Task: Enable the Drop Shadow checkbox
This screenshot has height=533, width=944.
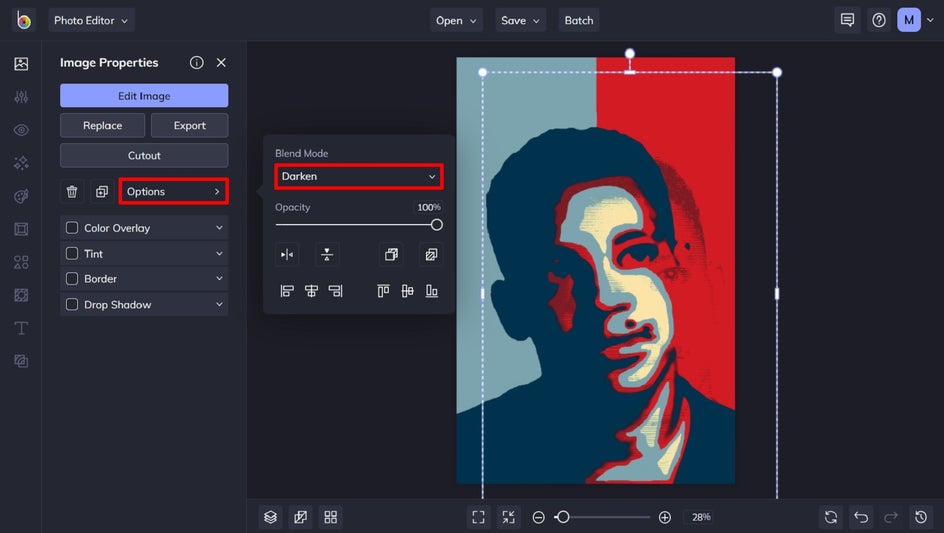Action: 72,305
